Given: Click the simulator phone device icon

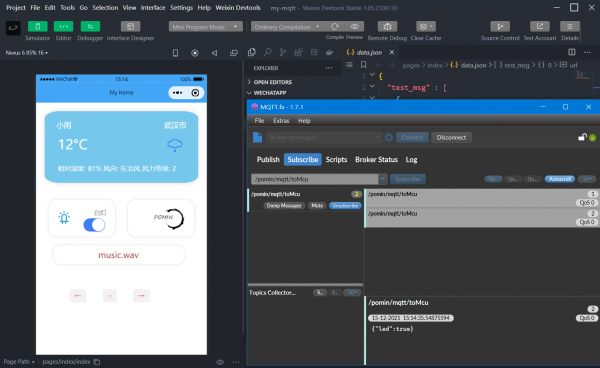Looking at the screenshot, I should tap(175, 53).
